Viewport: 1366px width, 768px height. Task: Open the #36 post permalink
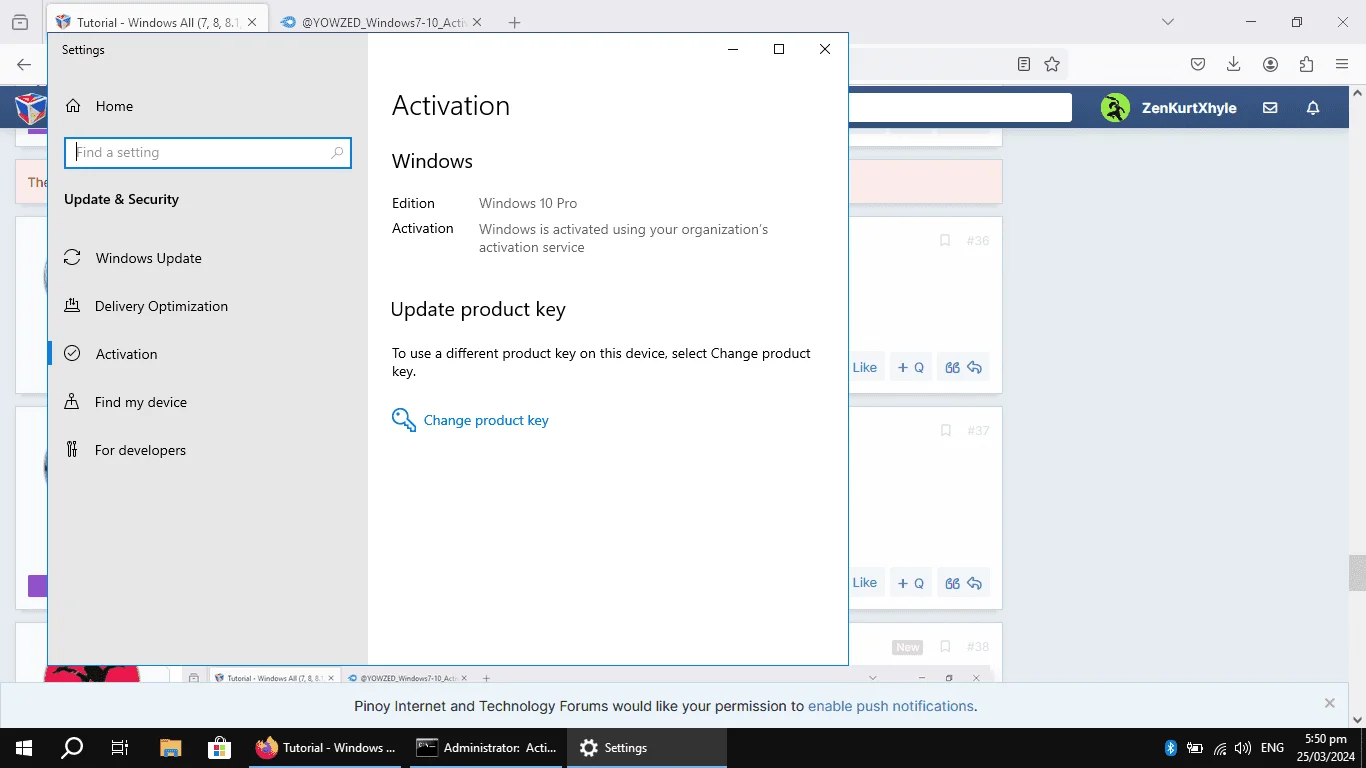[x=978, y=241]
